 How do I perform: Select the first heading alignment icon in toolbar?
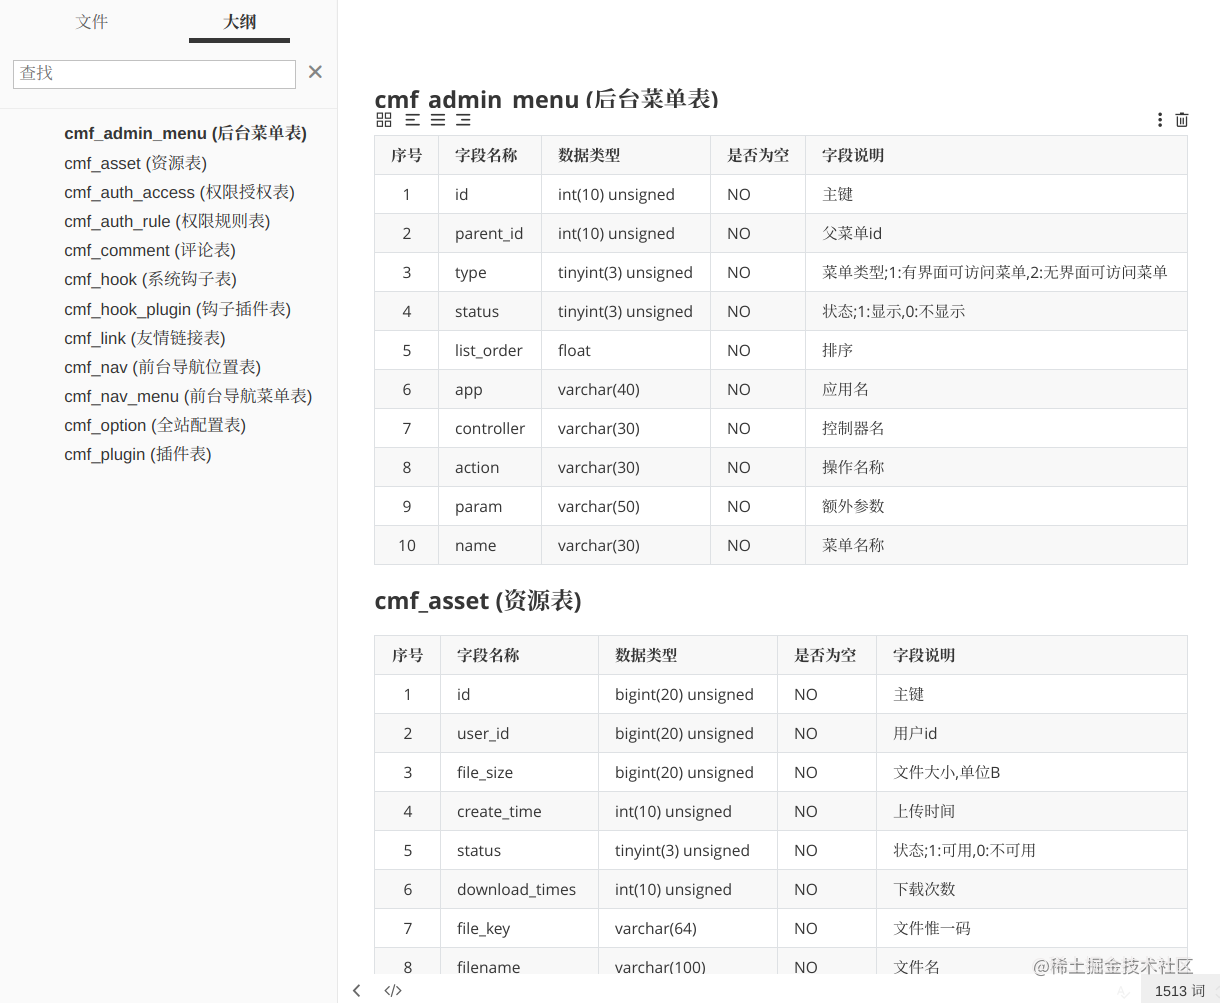point(411,119)
